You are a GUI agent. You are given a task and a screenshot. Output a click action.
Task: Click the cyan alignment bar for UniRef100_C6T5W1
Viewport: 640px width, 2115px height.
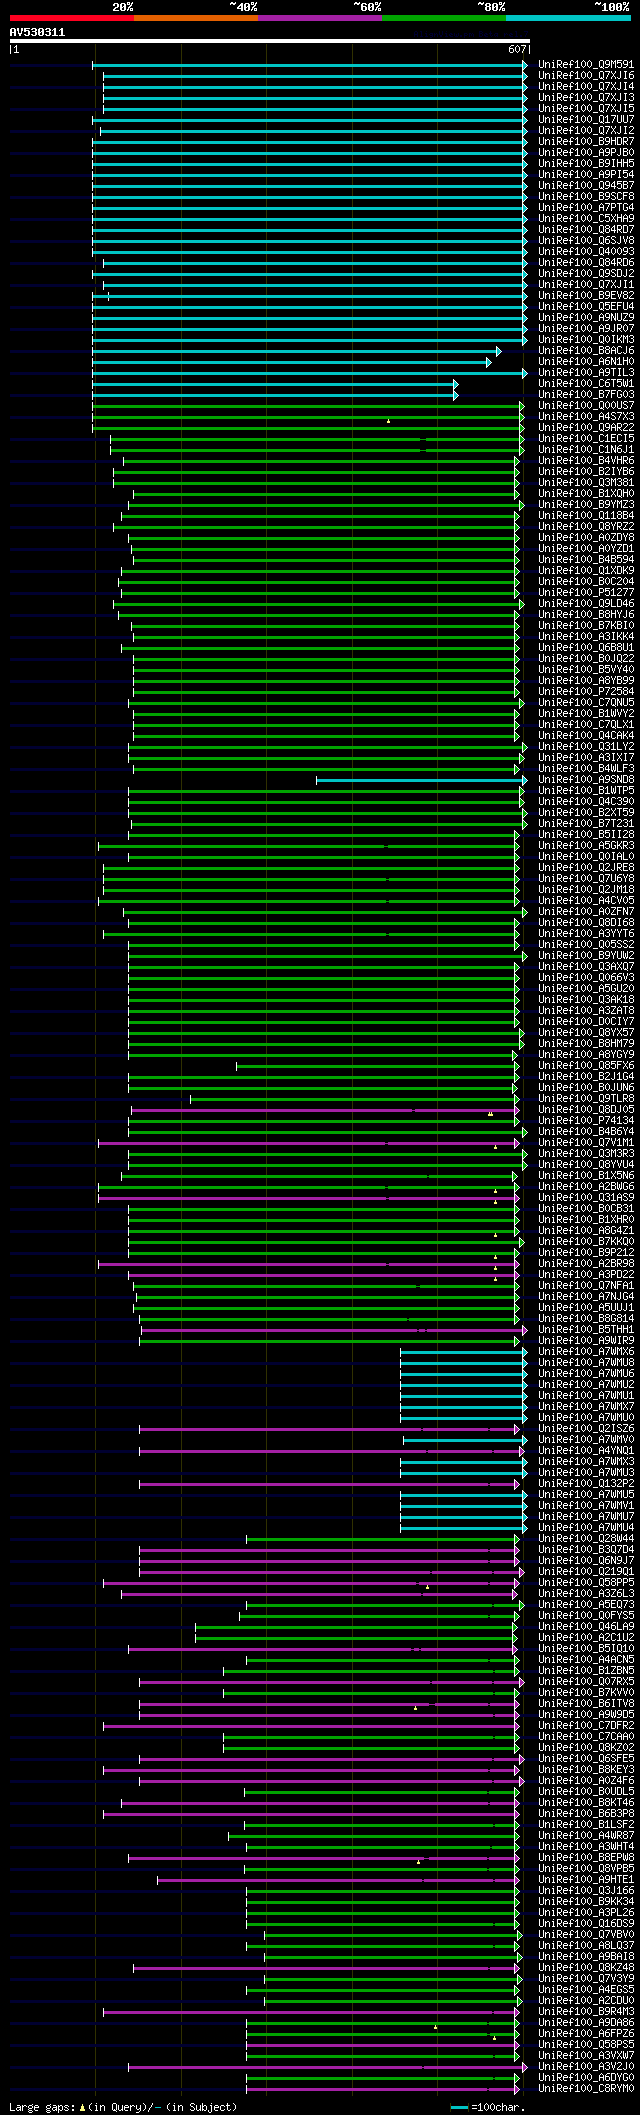tap(275, 384)
